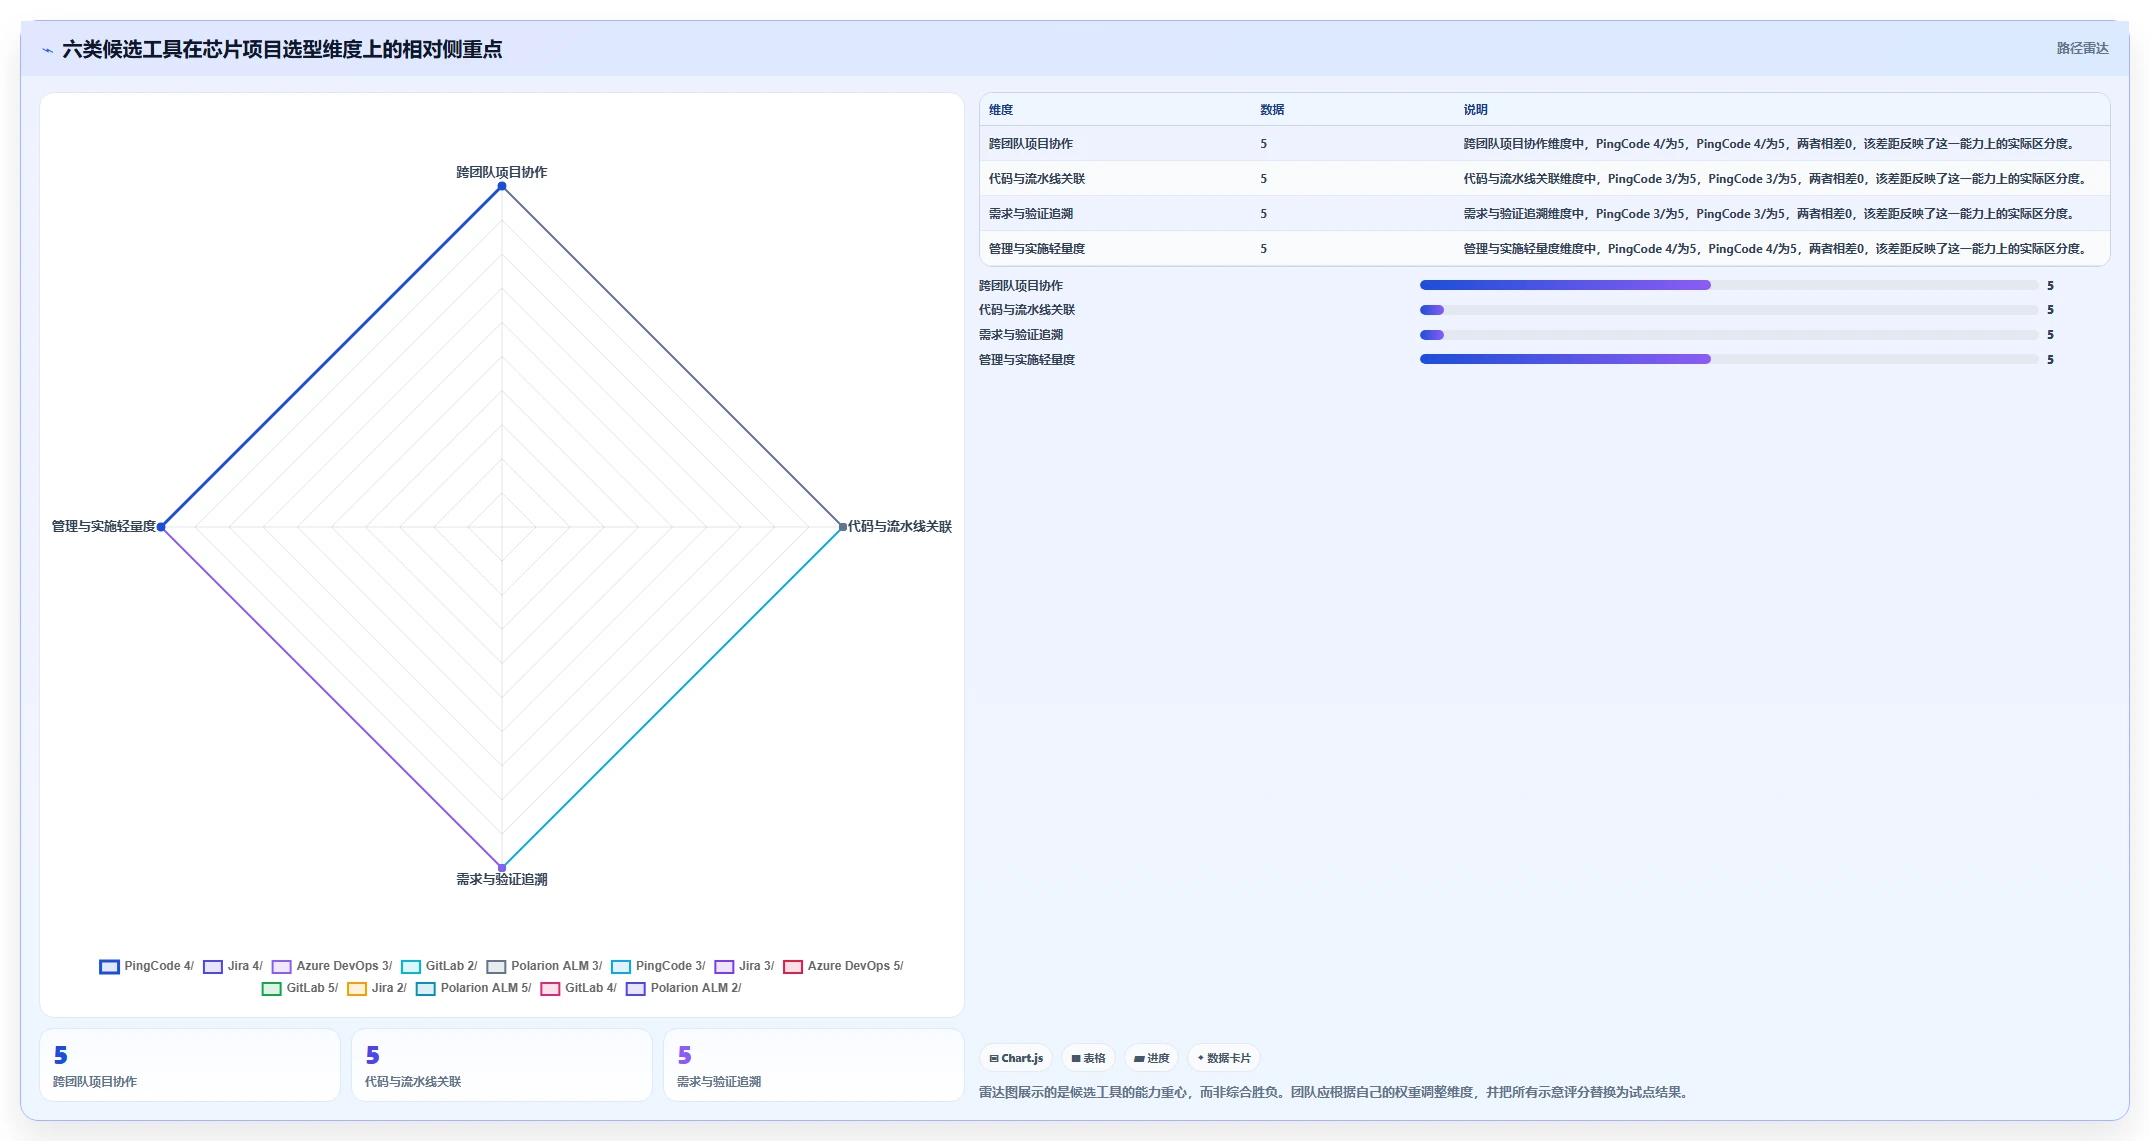This screenshot has height=1141, width=2150.
Task: Click the 路径雷达 label in header
Action: [2082, 48]
